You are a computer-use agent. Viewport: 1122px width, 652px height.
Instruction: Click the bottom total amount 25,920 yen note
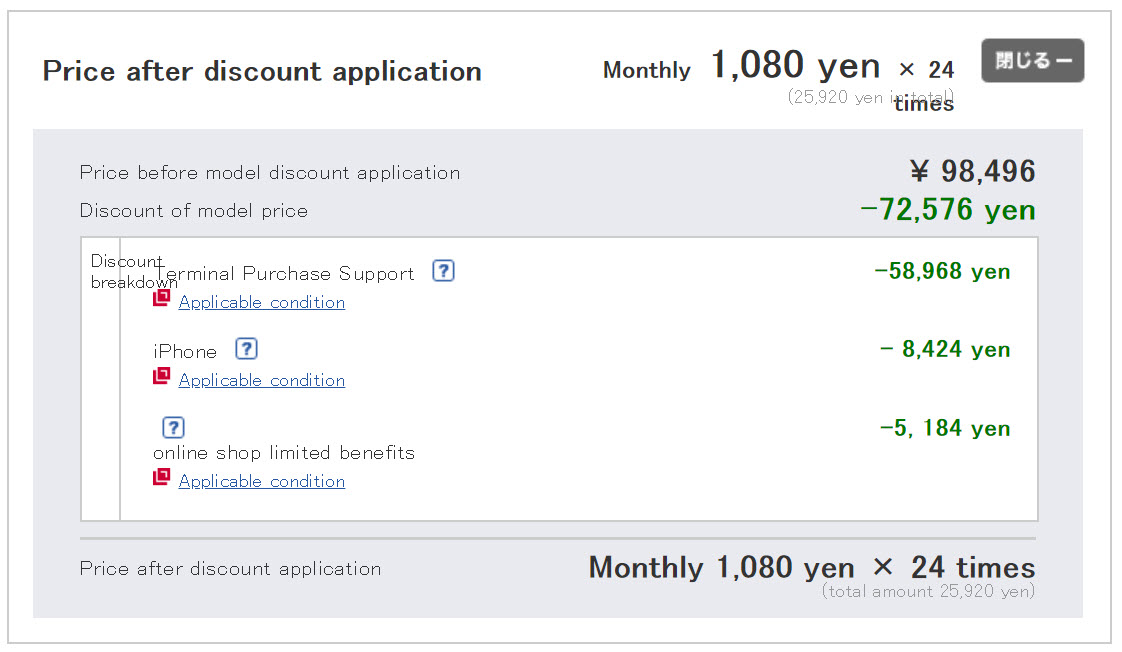[x=928, y=591]
